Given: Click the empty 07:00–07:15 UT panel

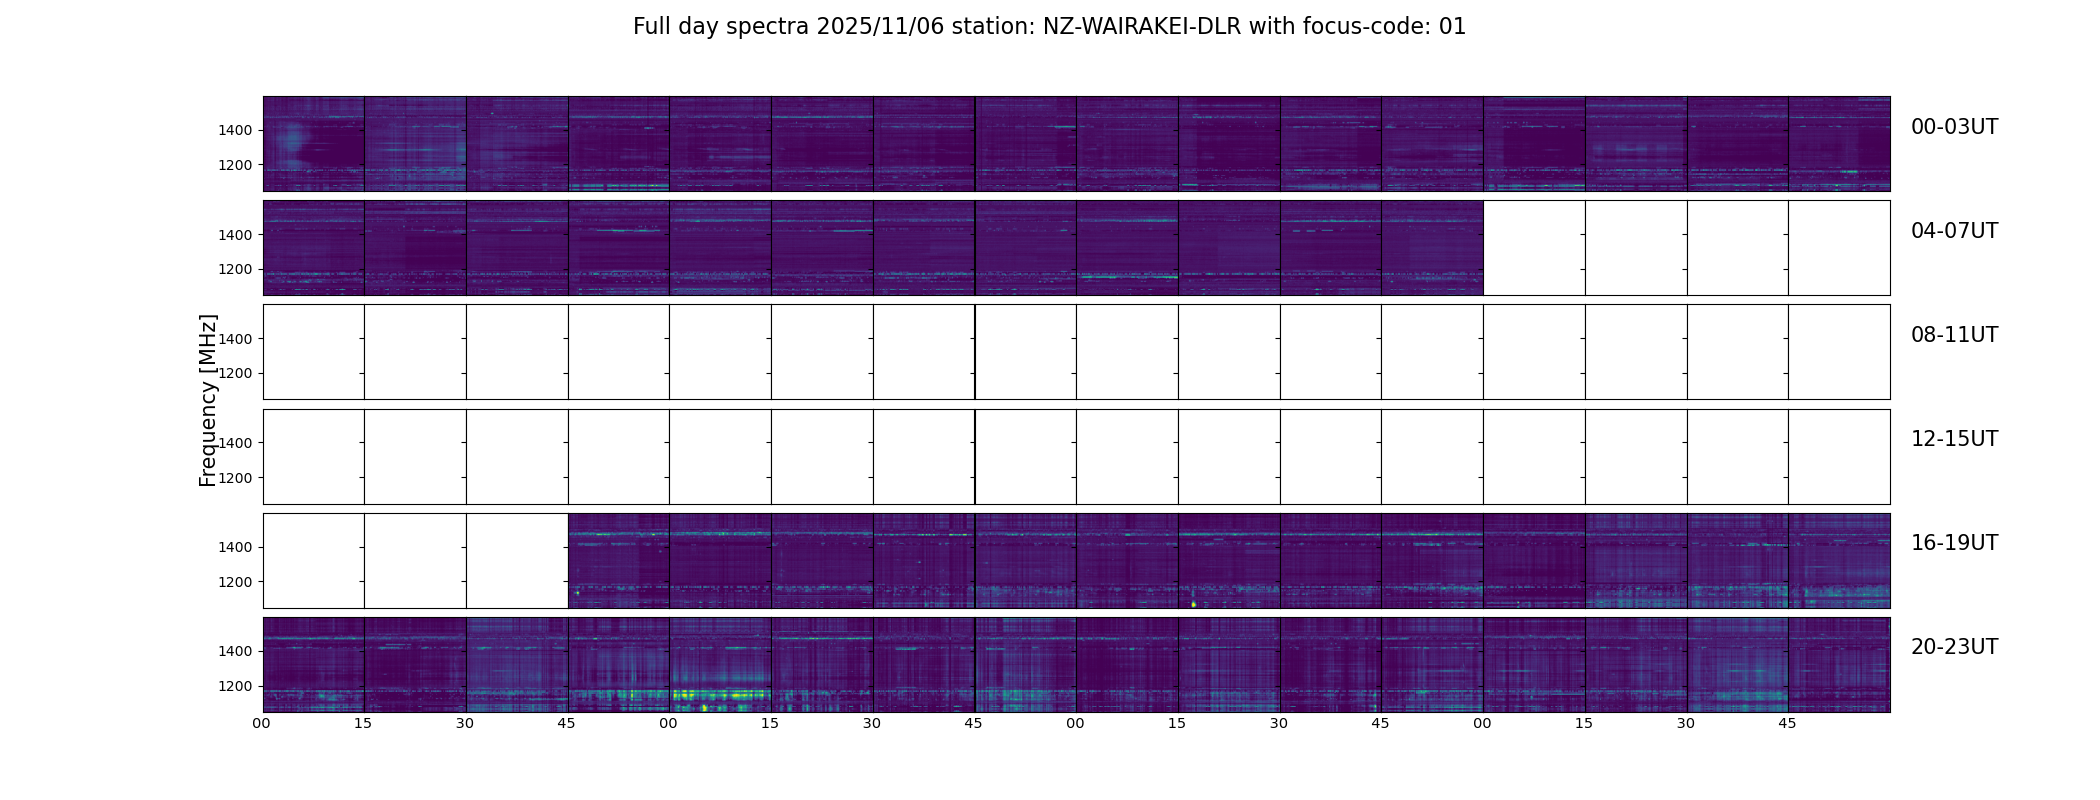Looking at the screenshot, I should click(1534, 248).
